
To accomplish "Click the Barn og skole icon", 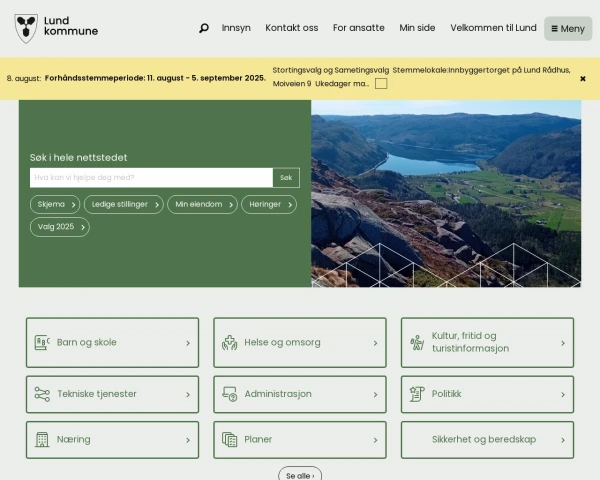I will (42, 342).
